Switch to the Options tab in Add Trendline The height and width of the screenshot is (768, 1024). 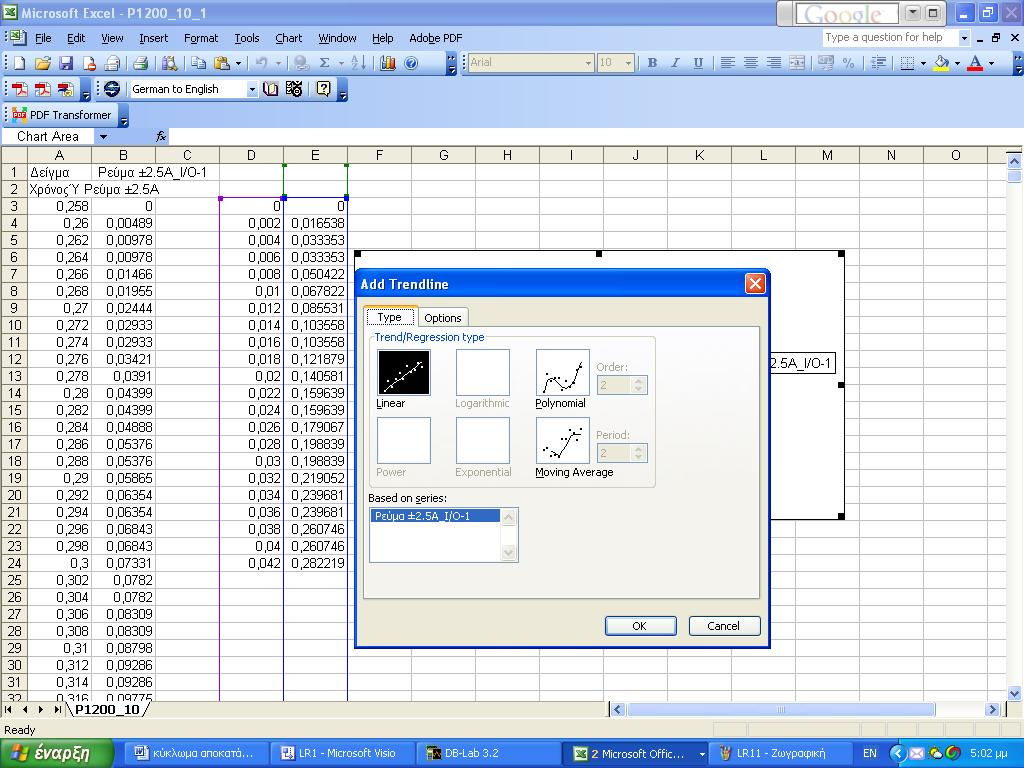point(443,318)
